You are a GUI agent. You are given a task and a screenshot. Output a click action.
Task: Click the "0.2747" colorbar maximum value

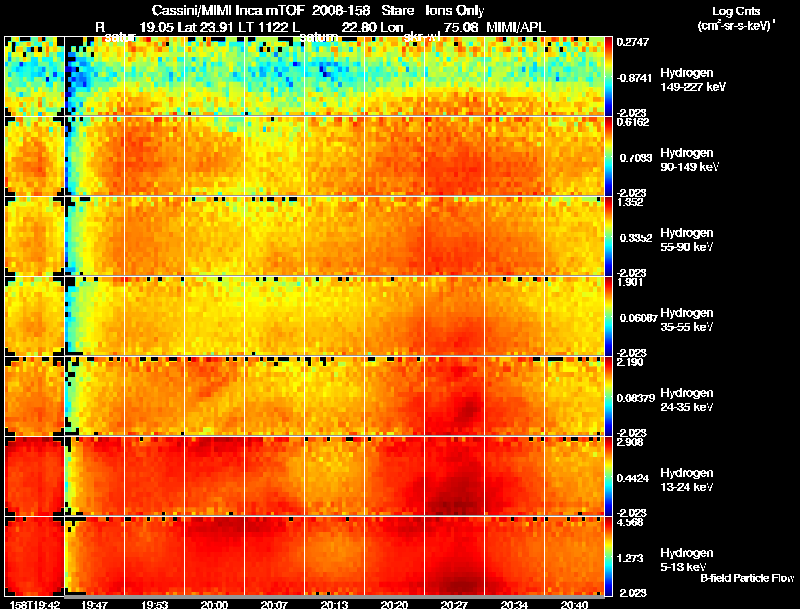coord(633,42)
